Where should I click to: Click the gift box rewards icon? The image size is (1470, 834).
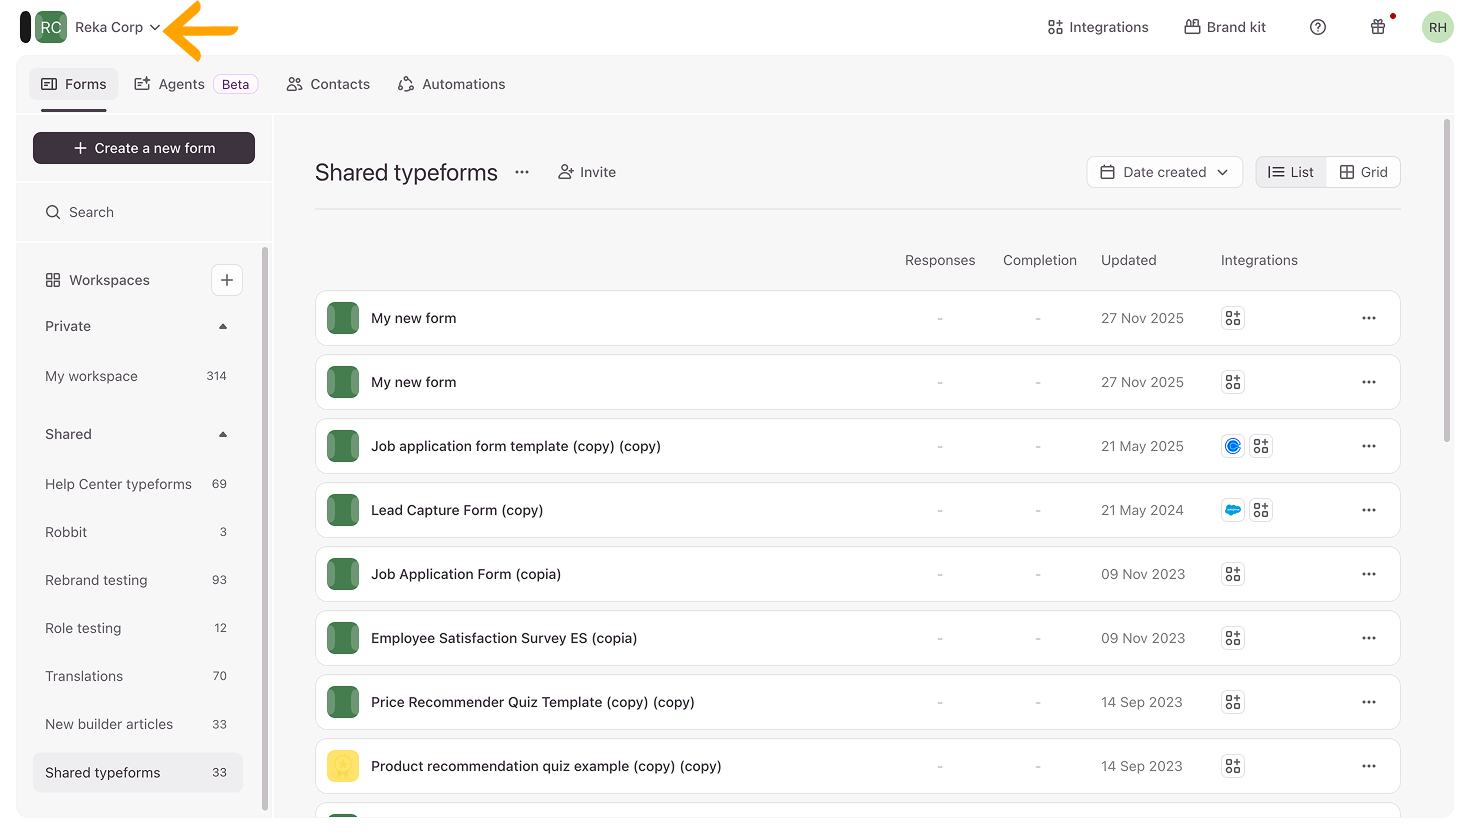(x=1378, y=27)
